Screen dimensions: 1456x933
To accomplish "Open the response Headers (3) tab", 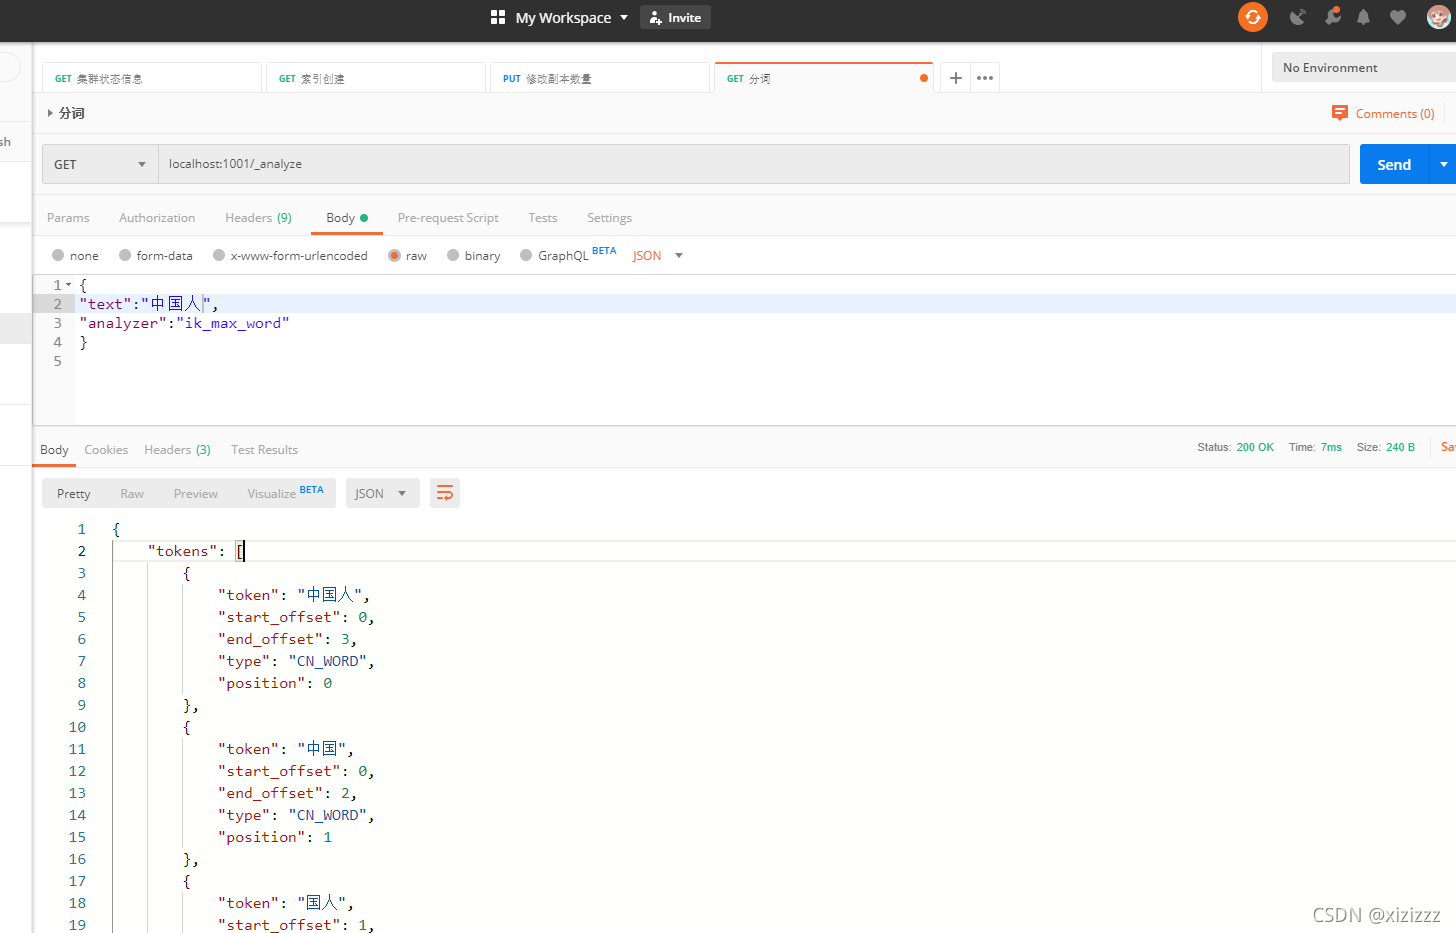I will point(177,449).
